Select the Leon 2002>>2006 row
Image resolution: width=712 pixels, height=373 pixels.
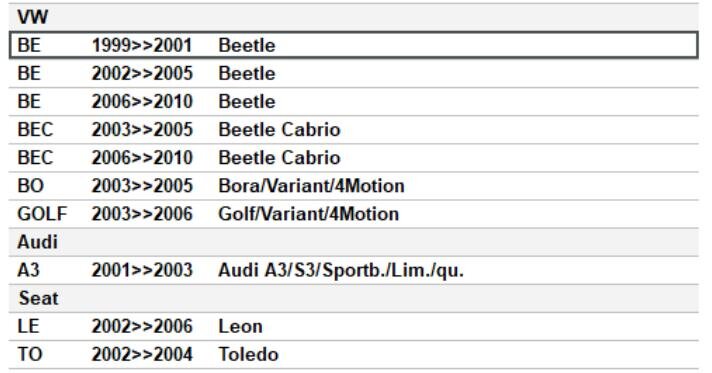pyautogui.click(x=354, y=327)
